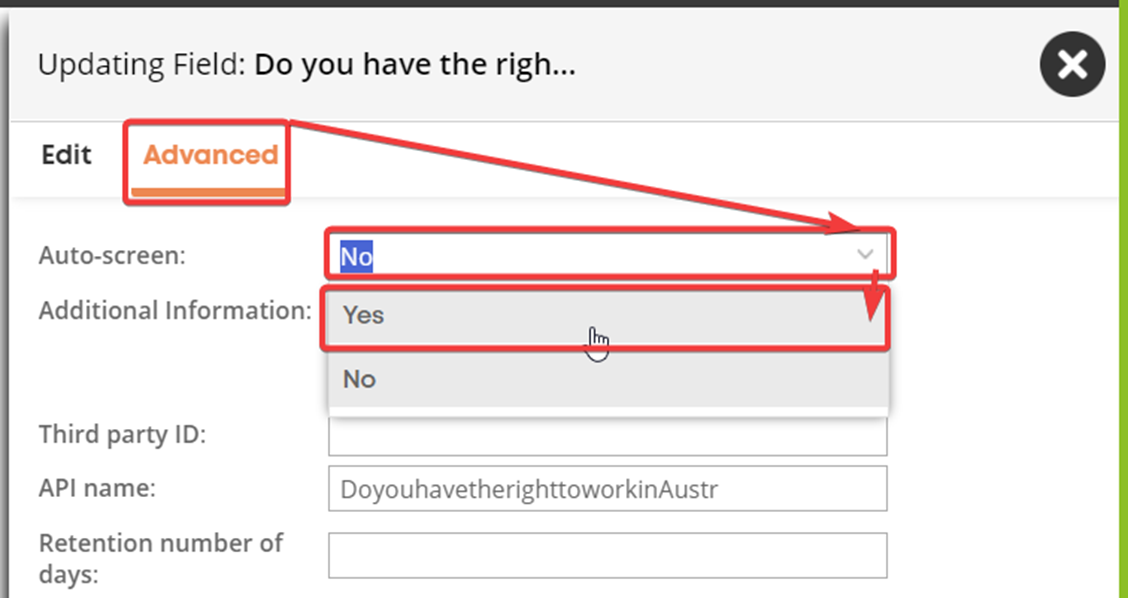Click the DoyouhavetherighttoworkinAustr placeholder text
Image resolution: width=1128 pixels, height=598 pixels.
pyautogui.click(x=529, y=489)
